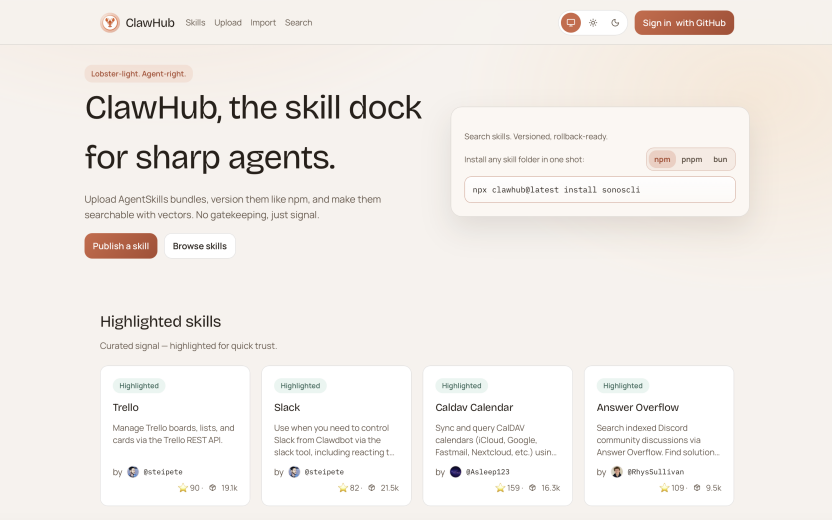Click the Answer Overflow description text

pyautogui.click(x=658, y=440)
